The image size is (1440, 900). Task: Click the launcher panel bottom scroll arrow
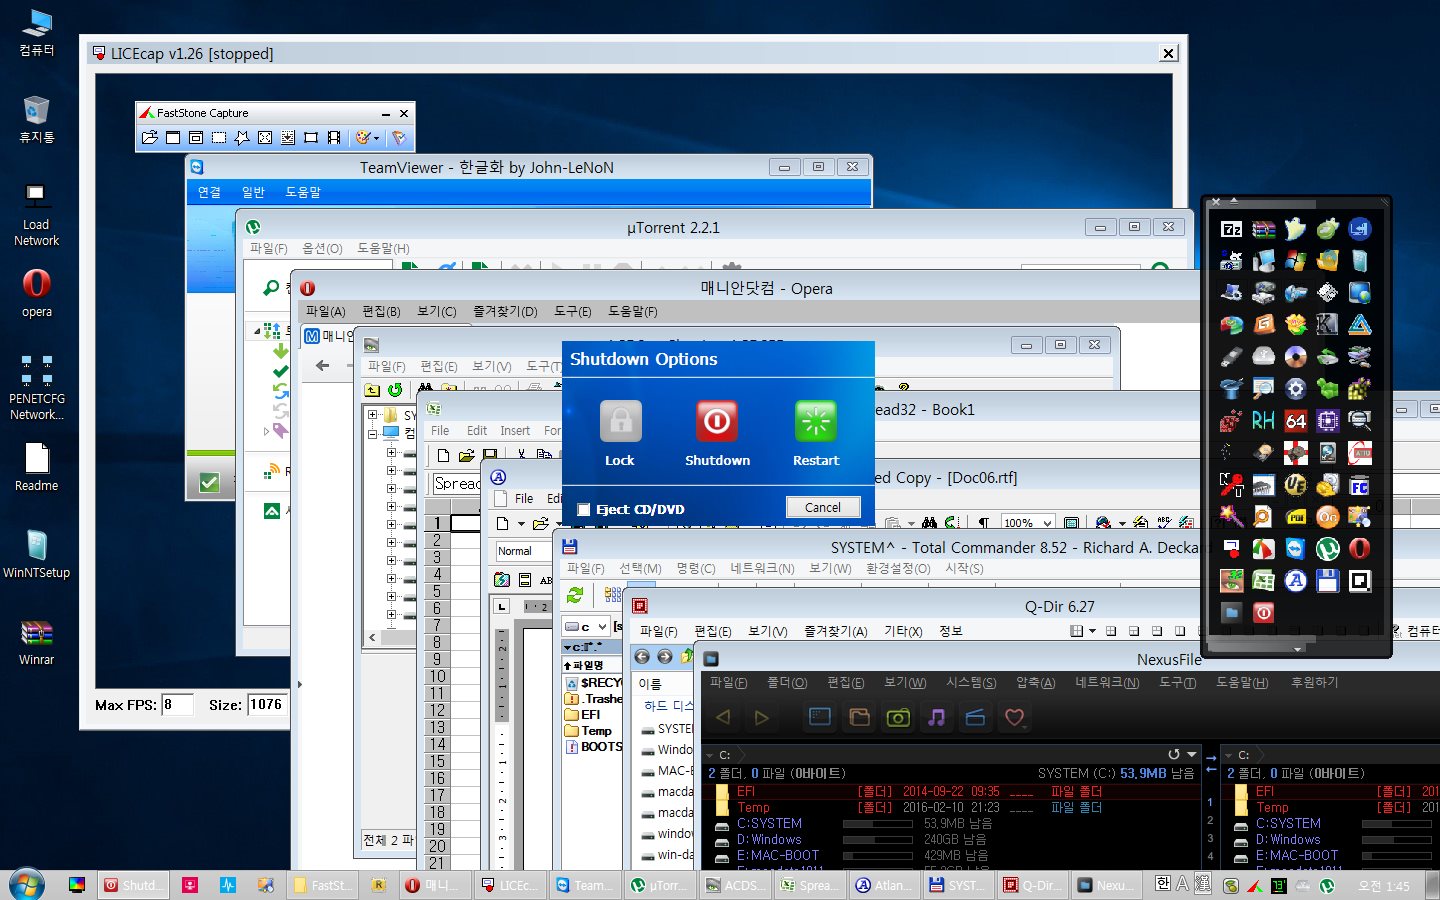1298,649
